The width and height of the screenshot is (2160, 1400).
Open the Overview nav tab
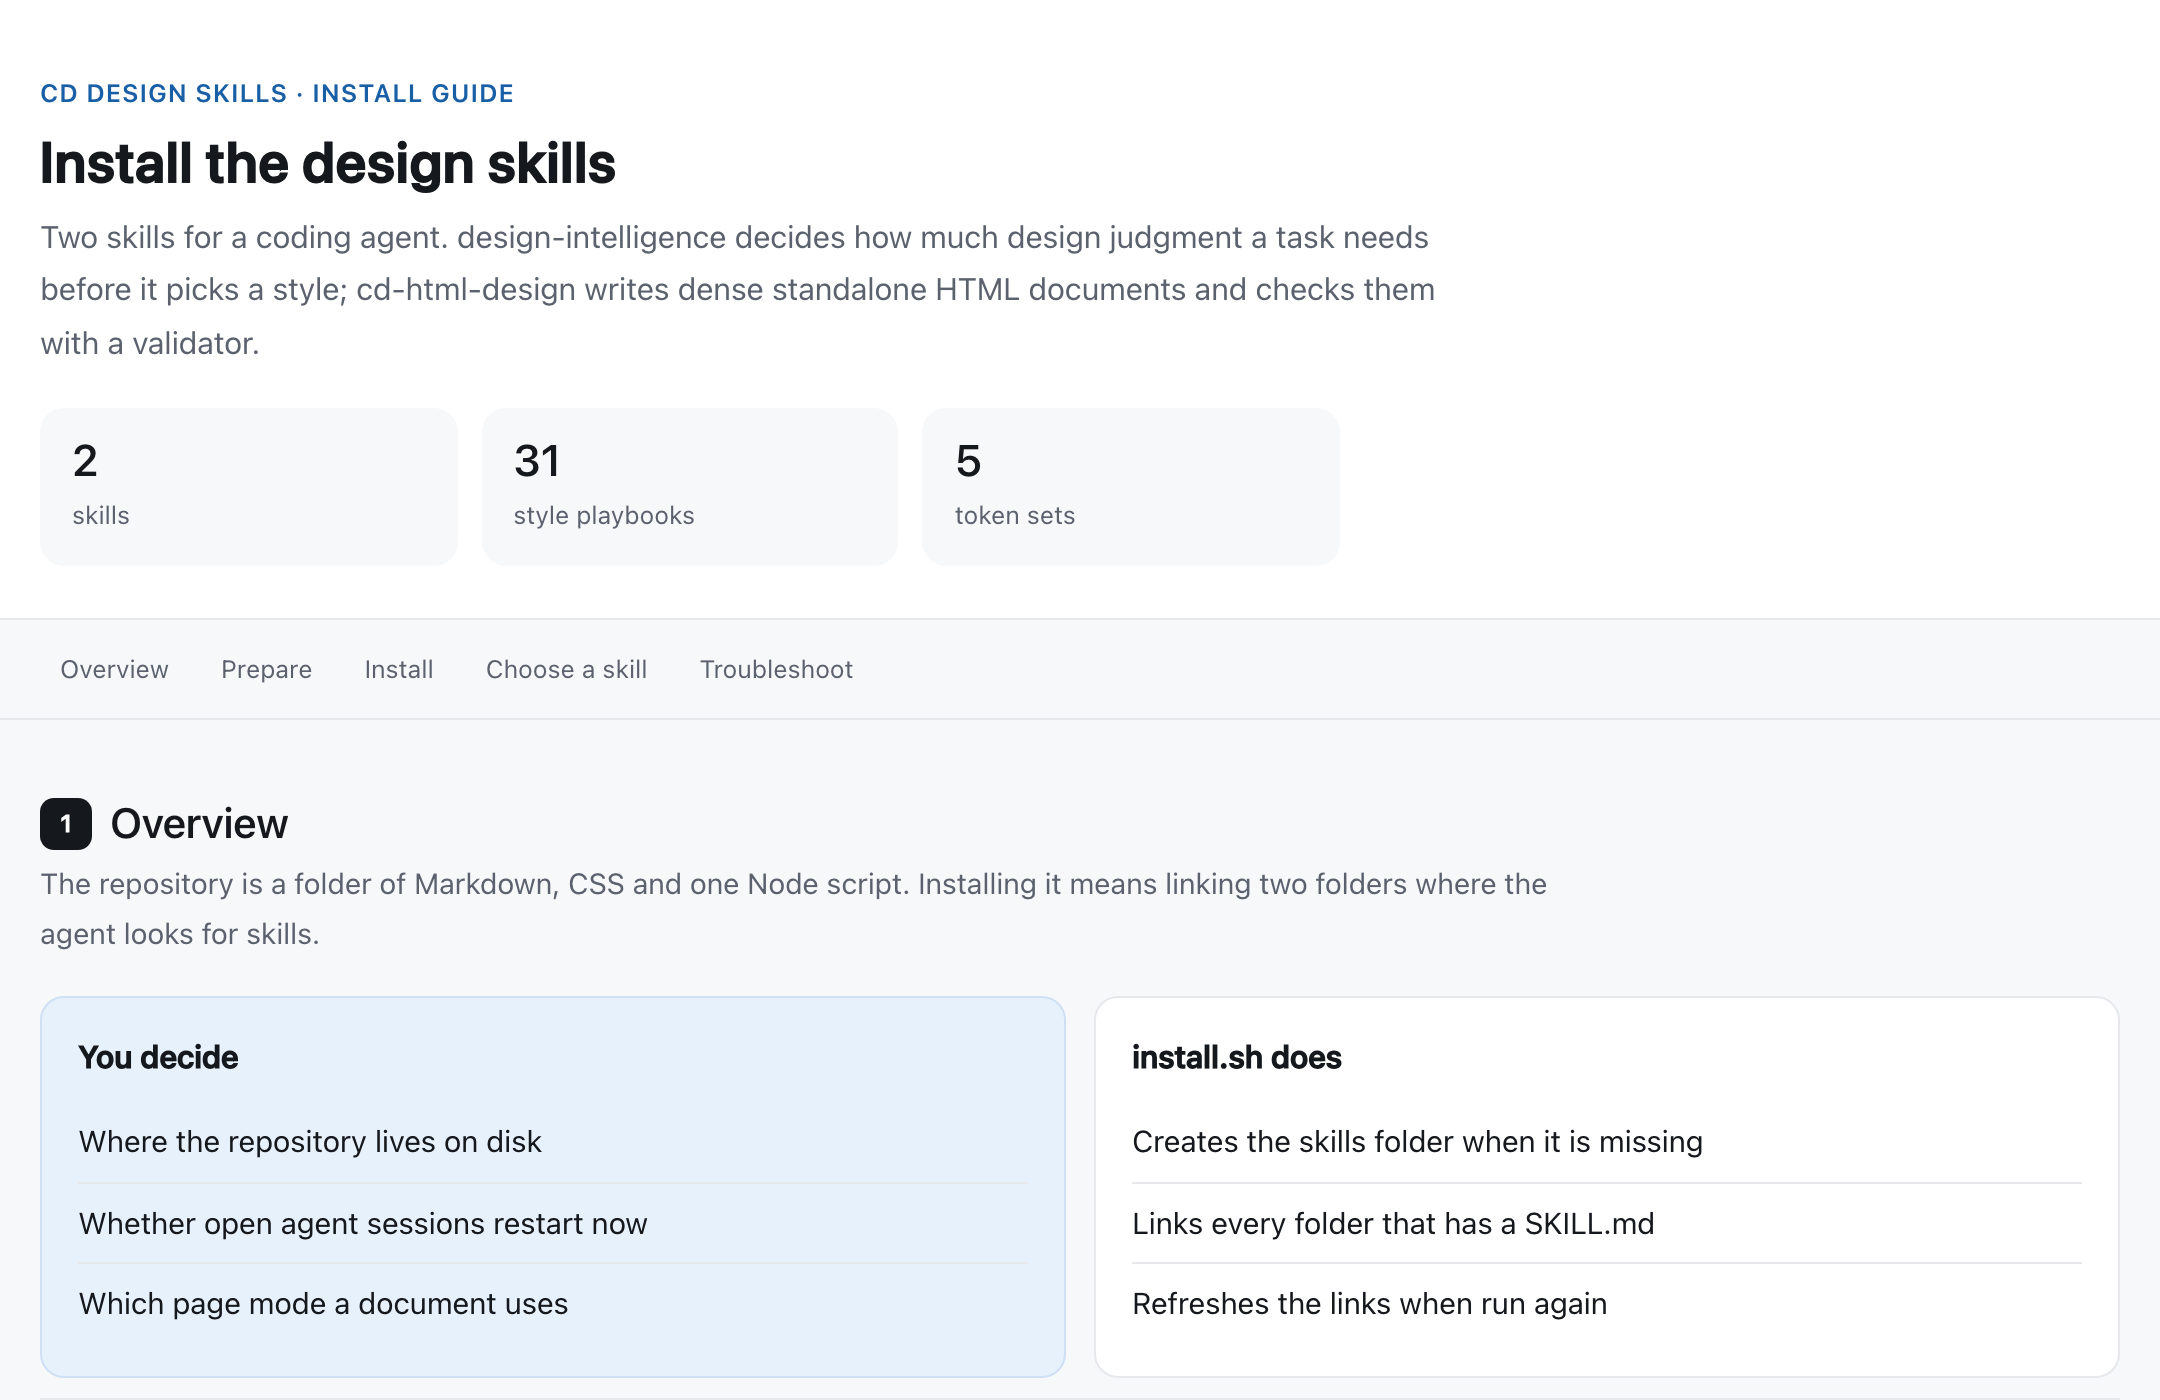pos(114,669)
